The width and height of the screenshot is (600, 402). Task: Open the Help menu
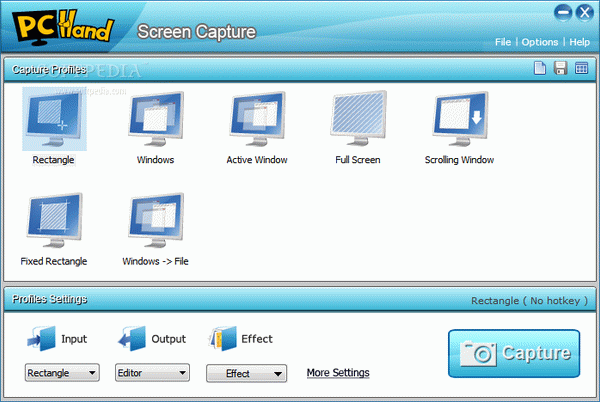click(x=579, y=42)
